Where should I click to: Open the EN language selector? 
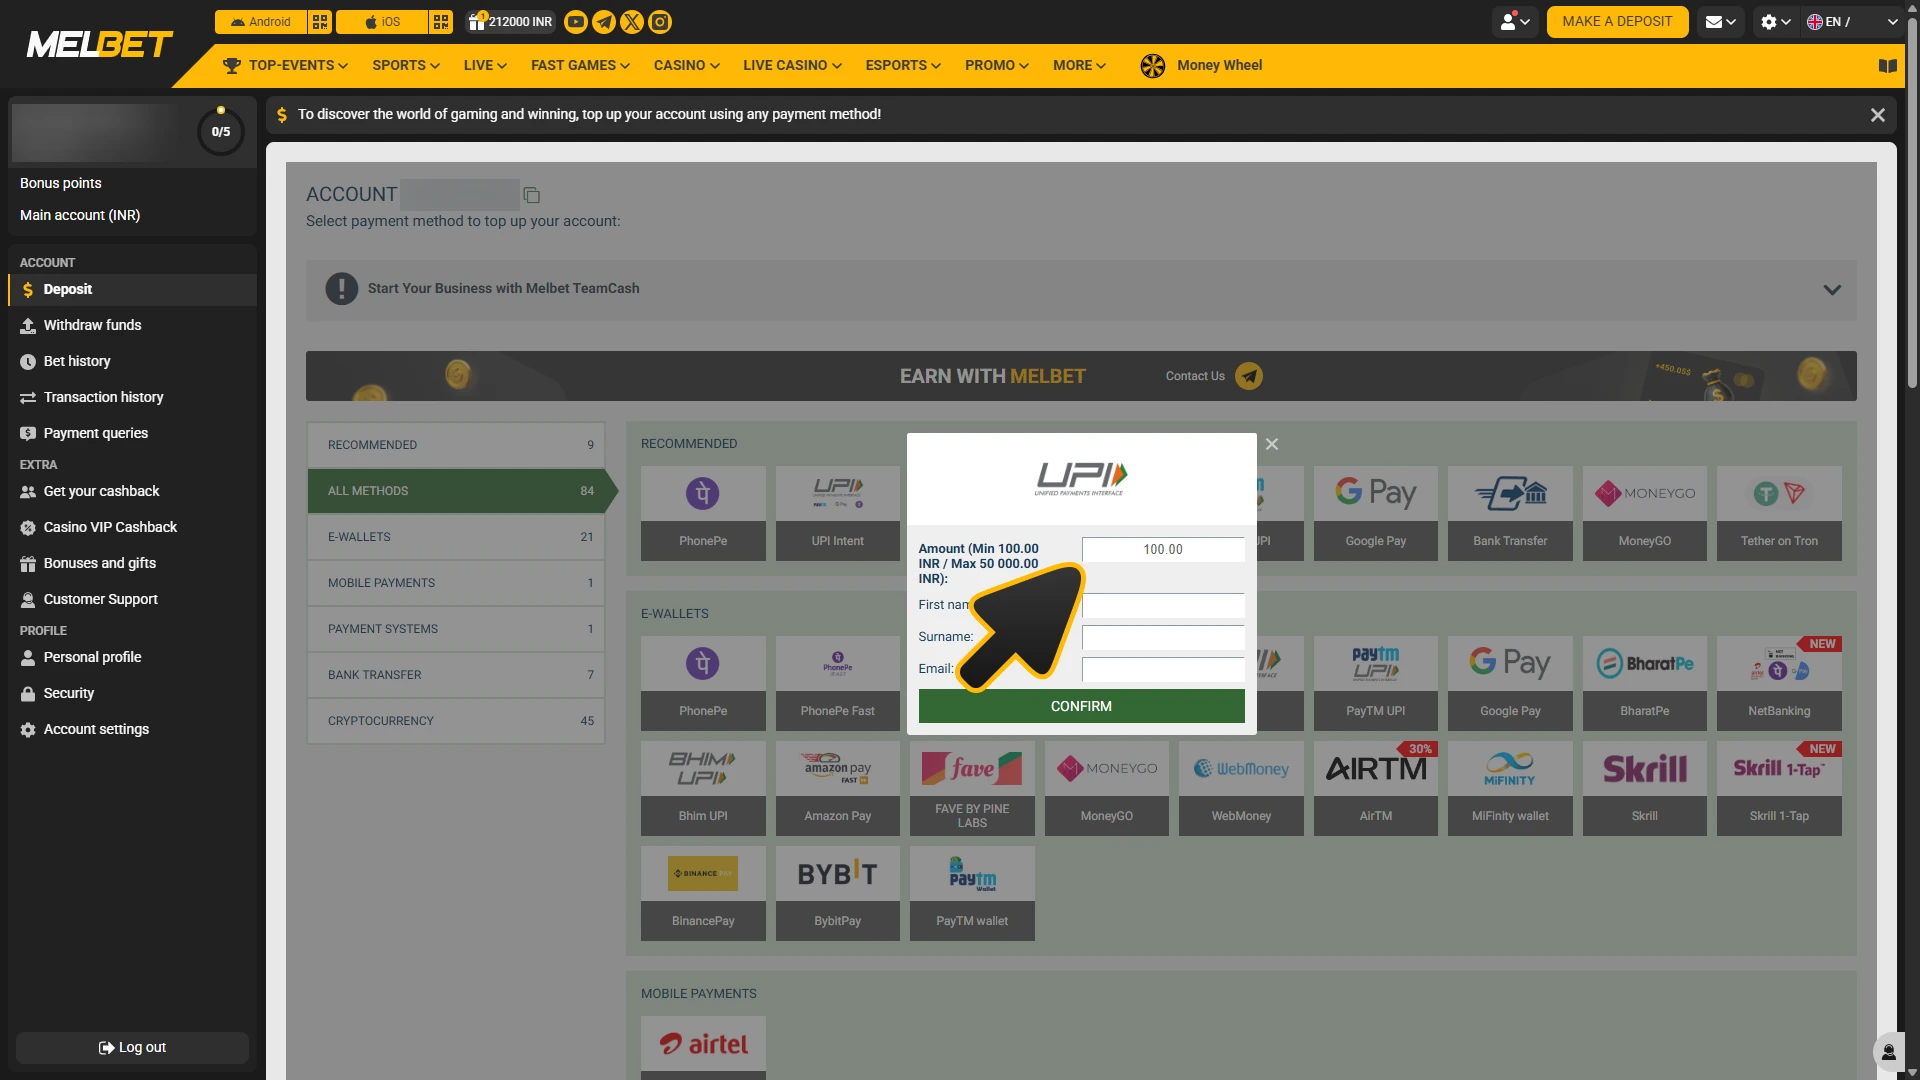point(1852,22)
